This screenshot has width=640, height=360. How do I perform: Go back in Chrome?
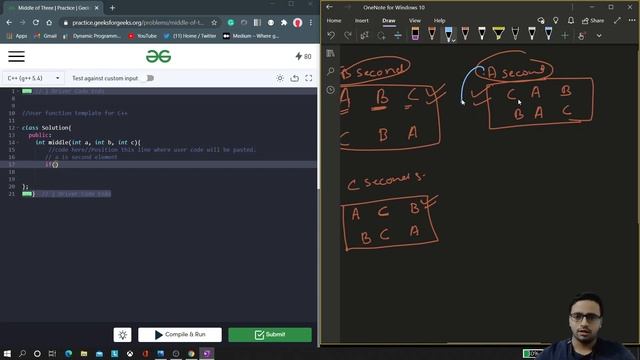point(9,22)
